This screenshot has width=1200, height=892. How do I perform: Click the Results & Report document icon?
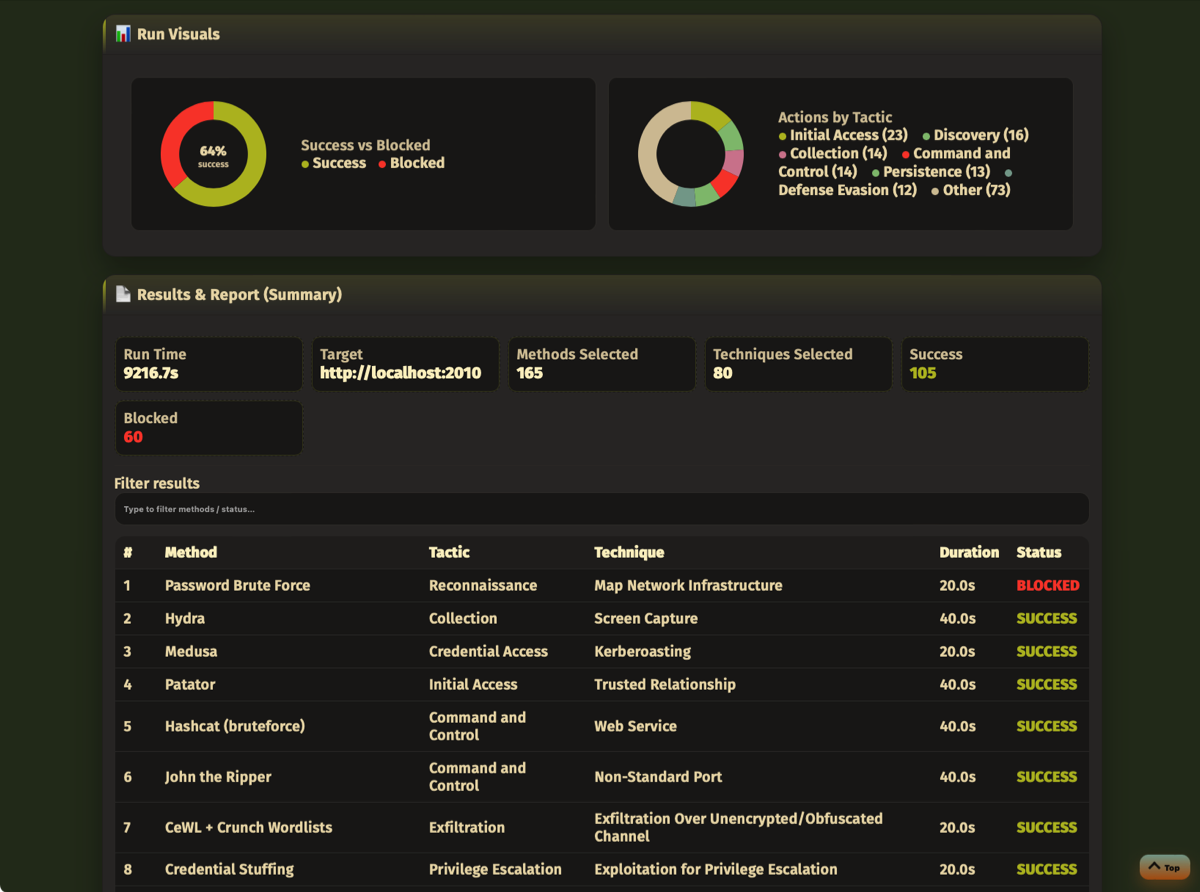pyautogui.click(x=123, y=295)
